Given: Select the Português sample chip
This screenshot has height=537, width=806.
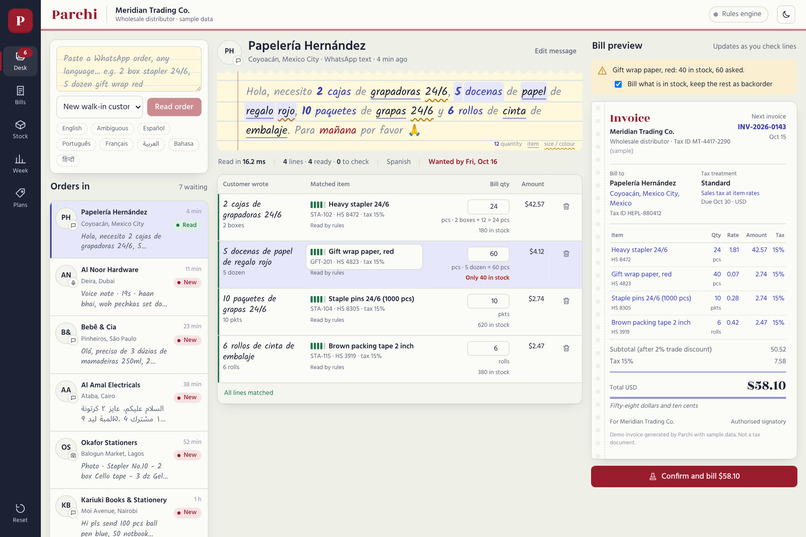Looking at the screenshot, I should click(x=76, y=144).
